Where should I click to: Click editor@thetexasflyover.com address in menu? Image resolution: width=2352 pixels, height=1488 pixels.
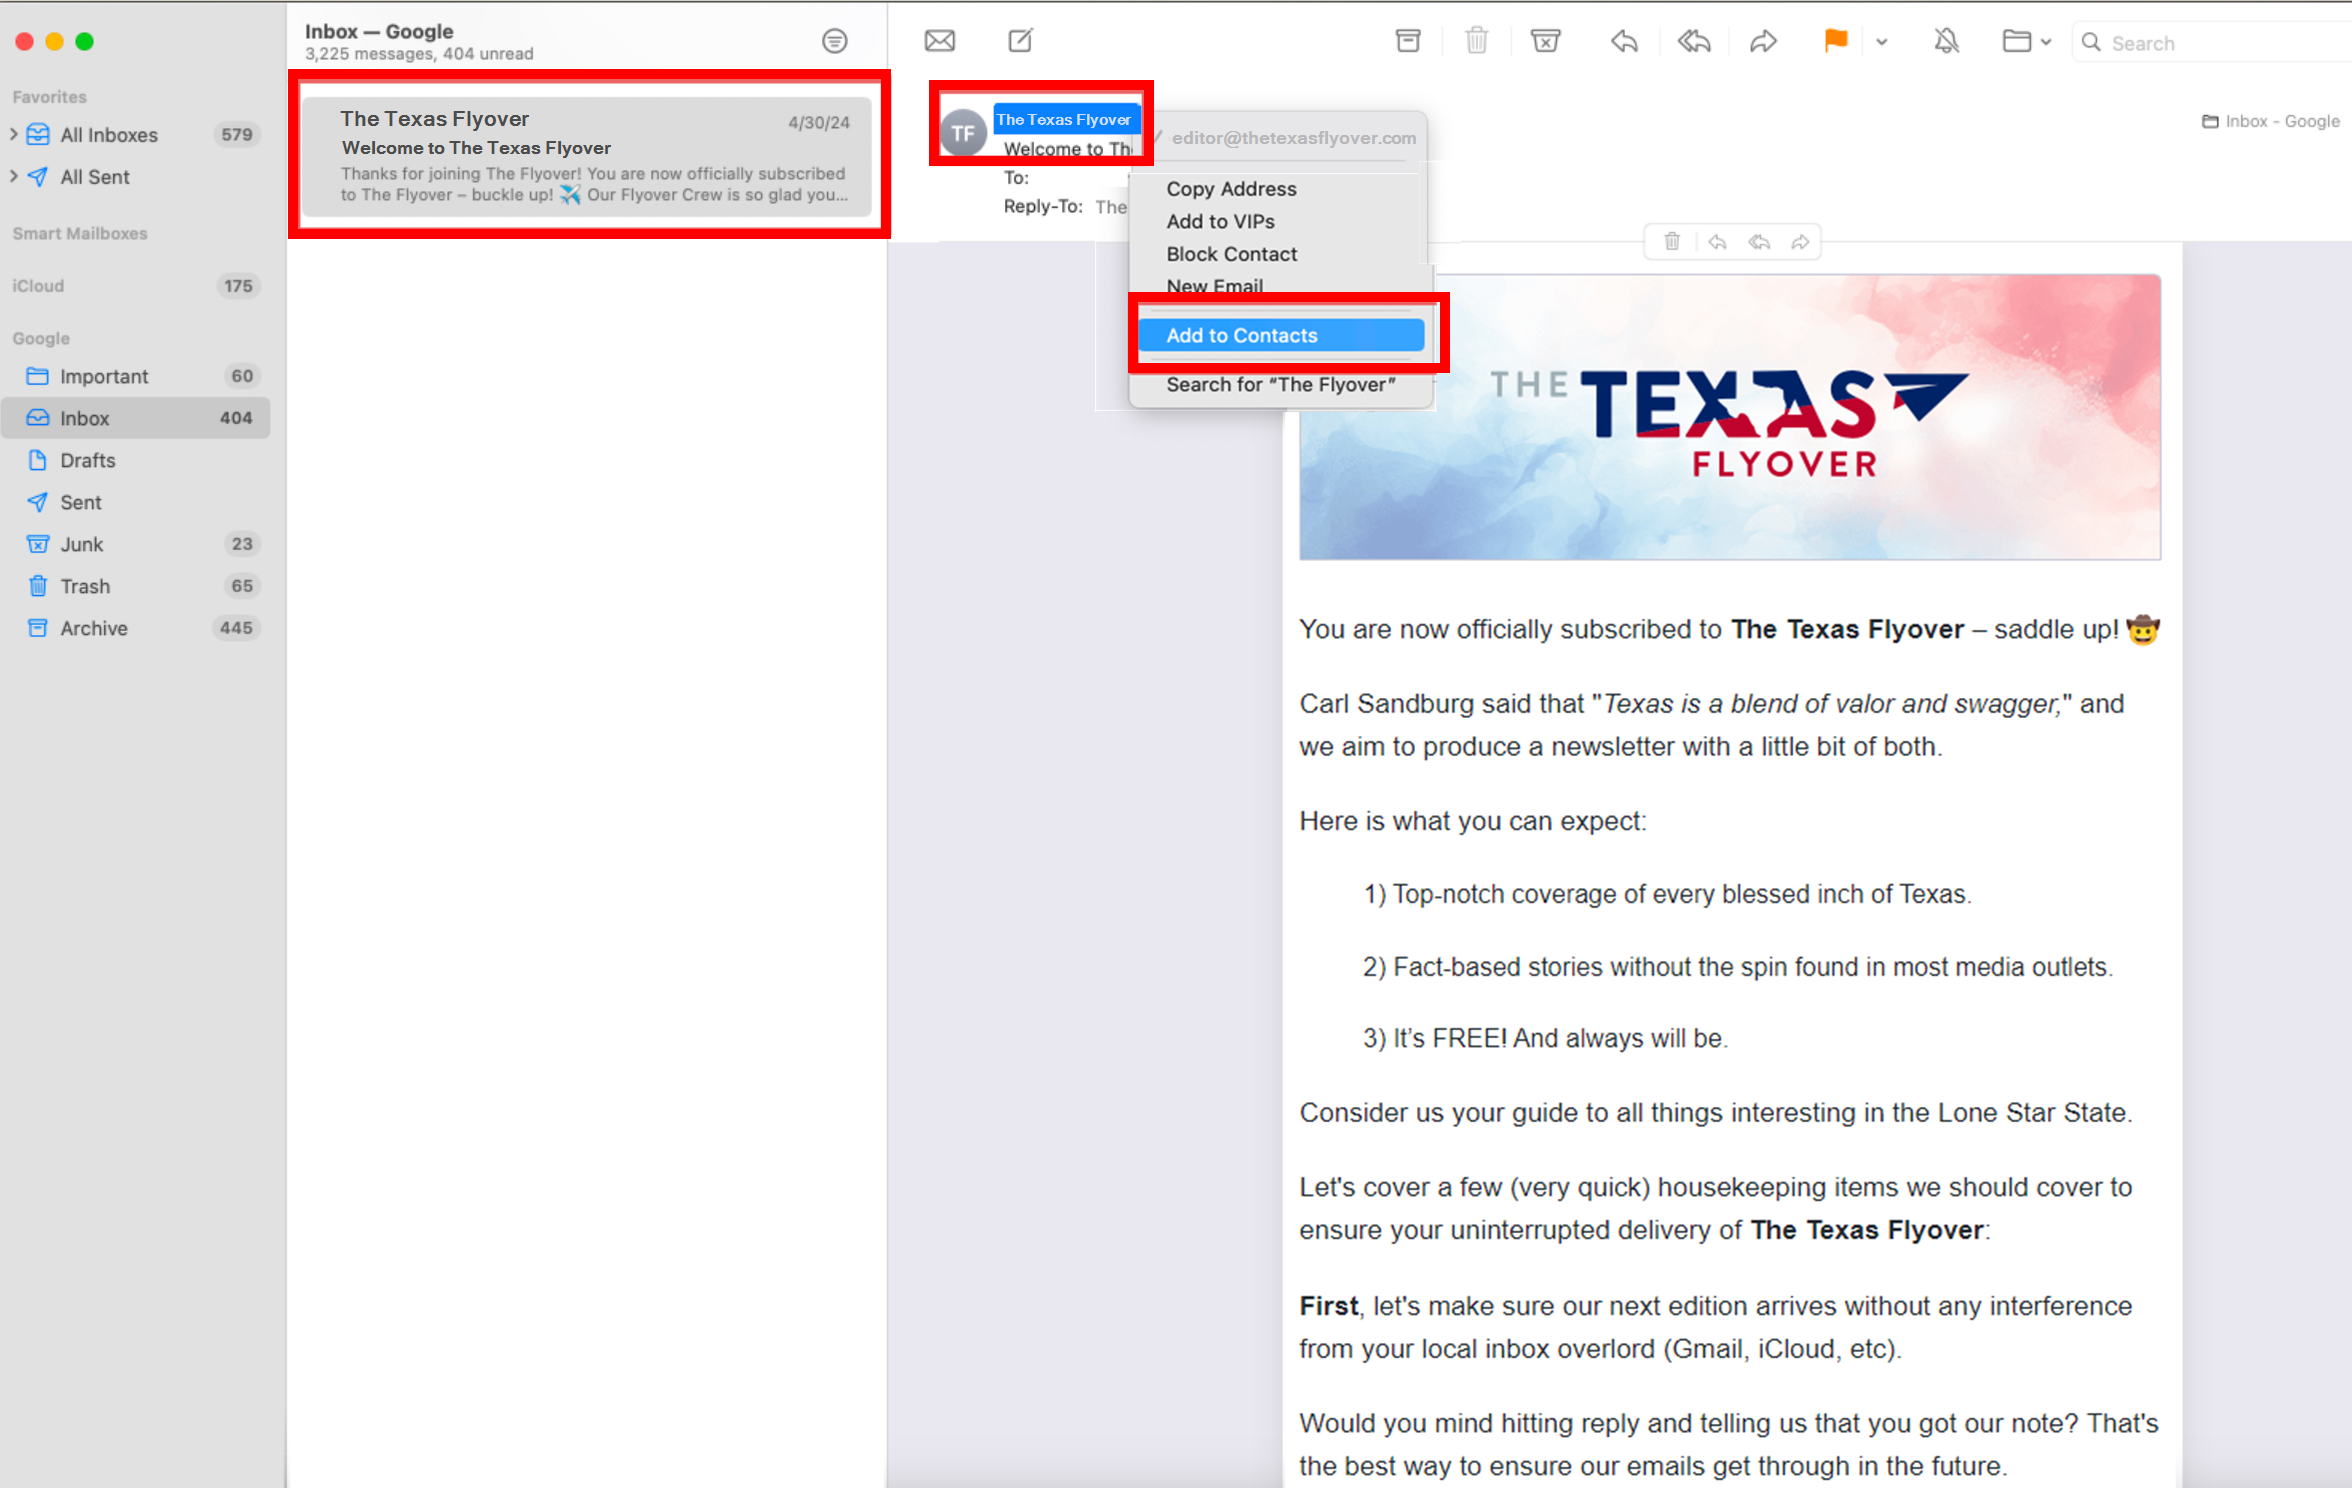click(x=1293, y=138)
